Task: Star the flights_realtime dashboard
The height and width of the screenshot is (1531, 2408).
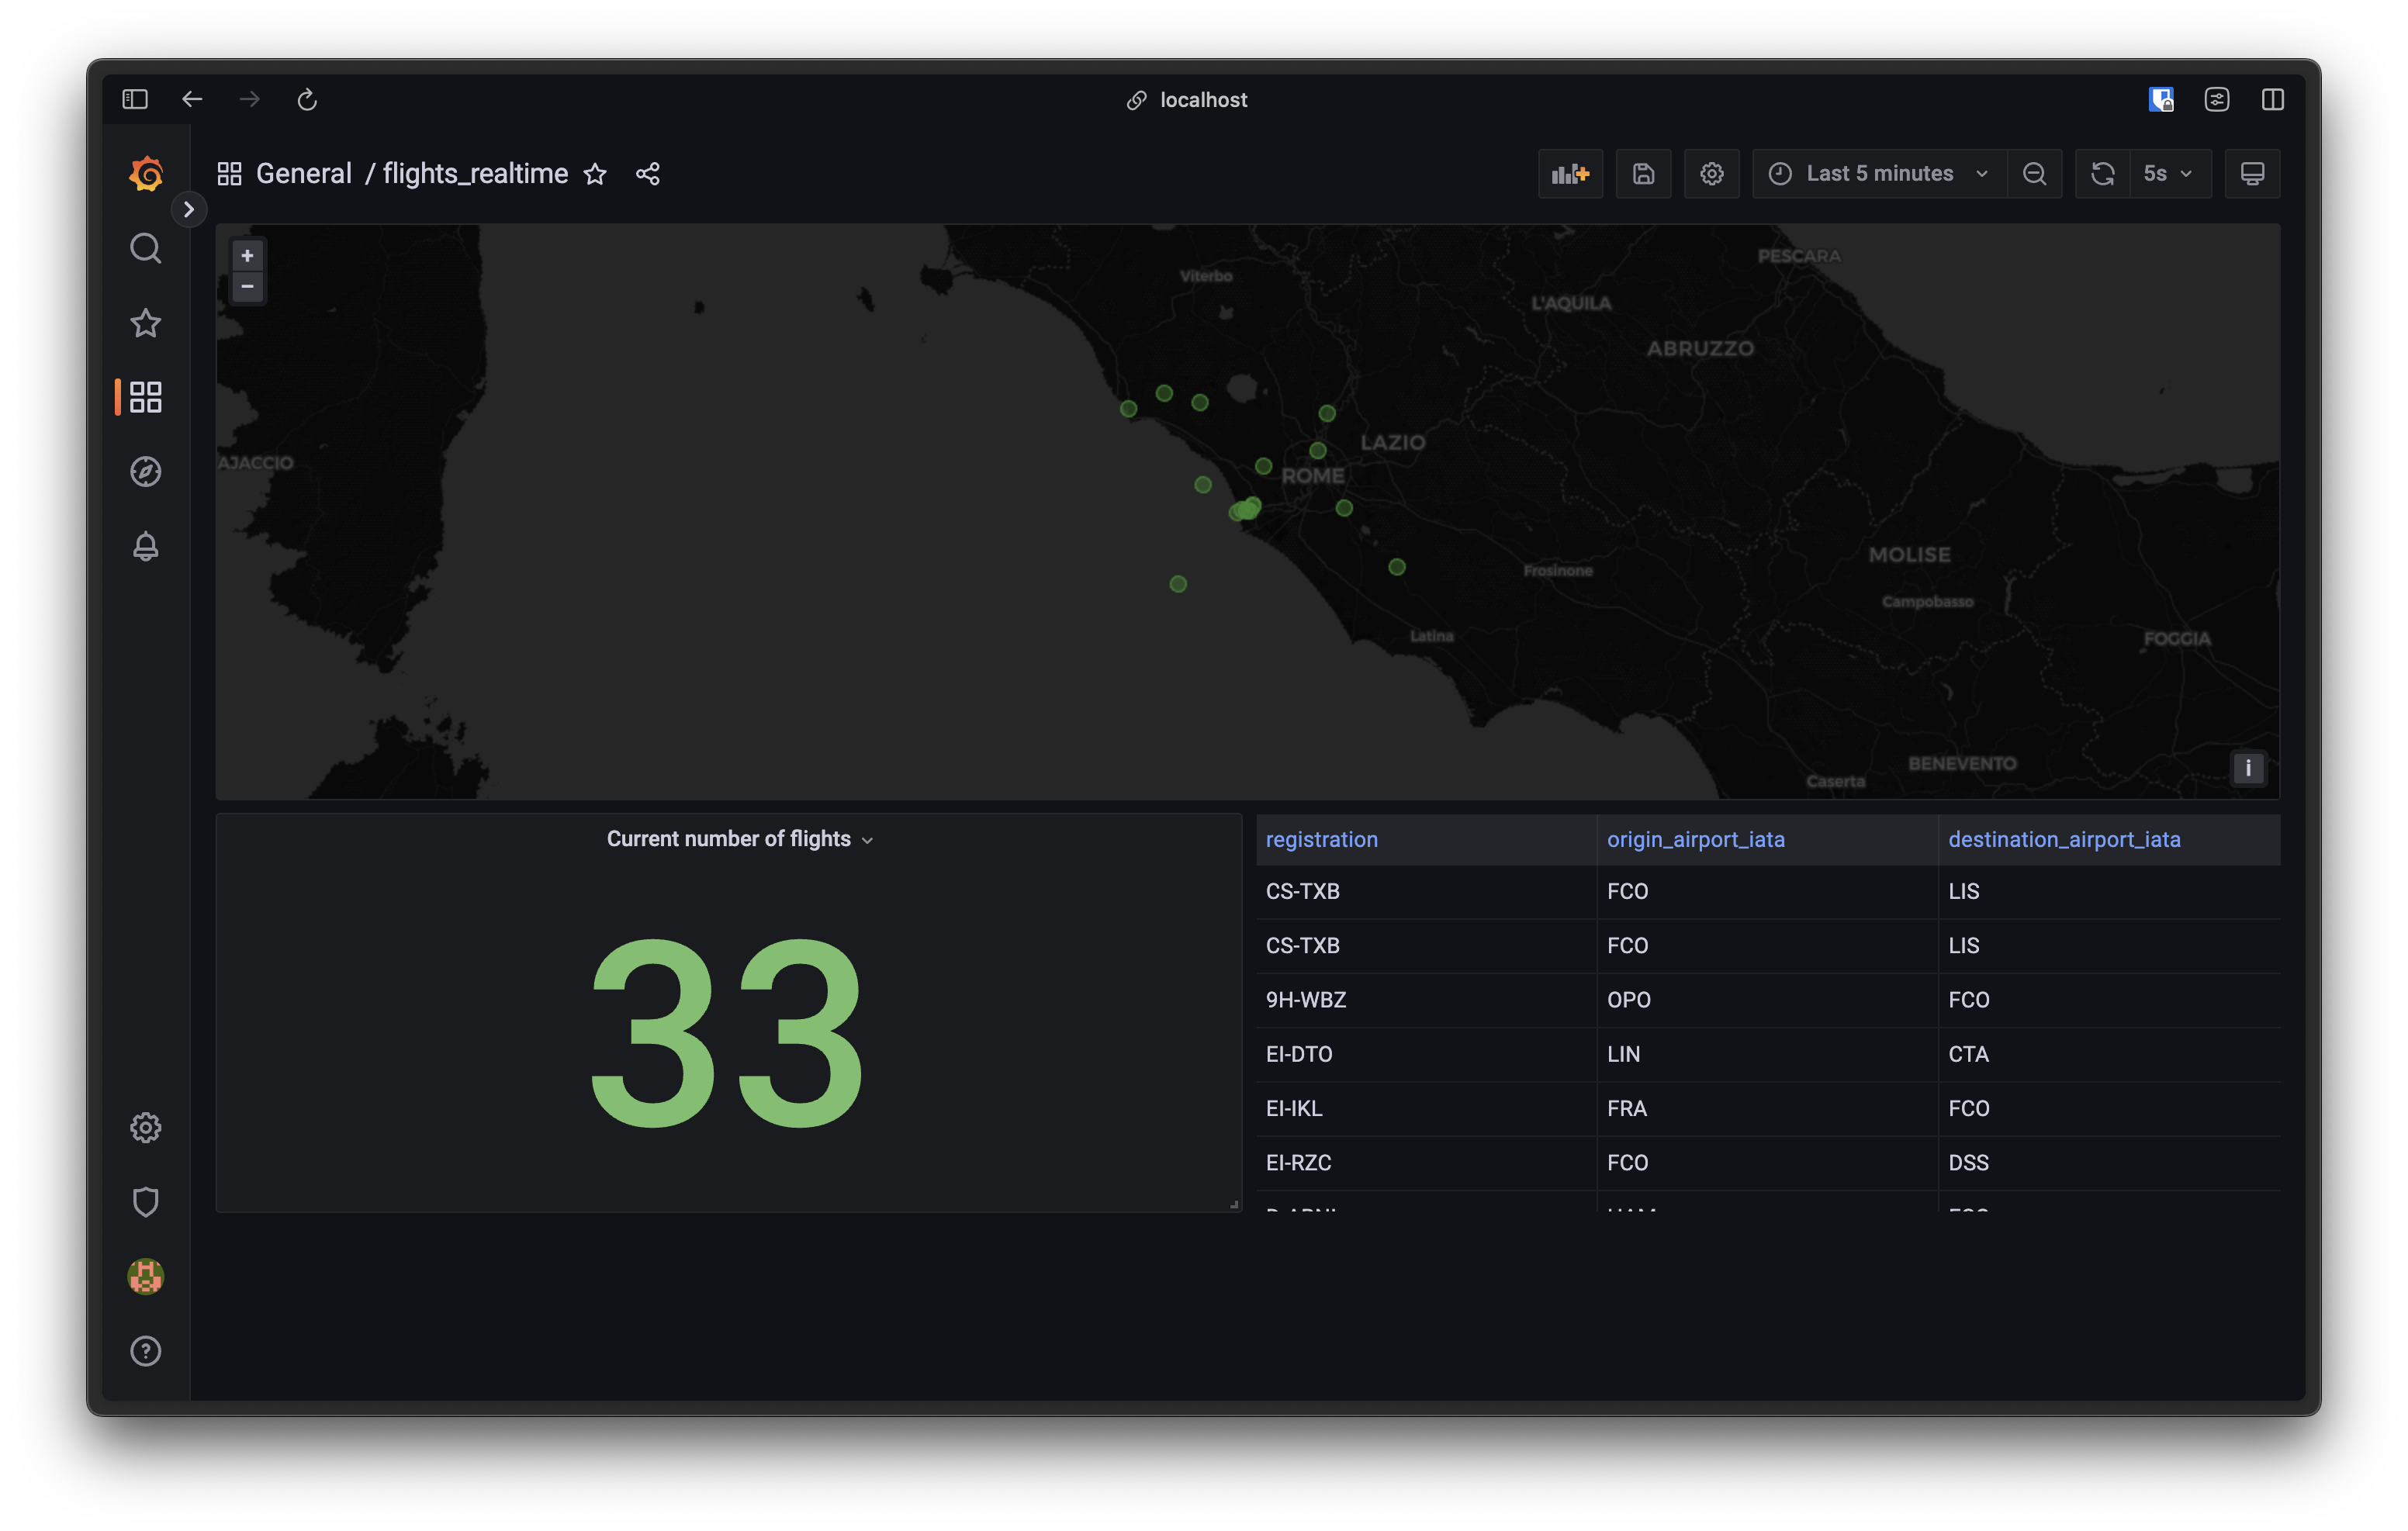Action: click(595, 174)
